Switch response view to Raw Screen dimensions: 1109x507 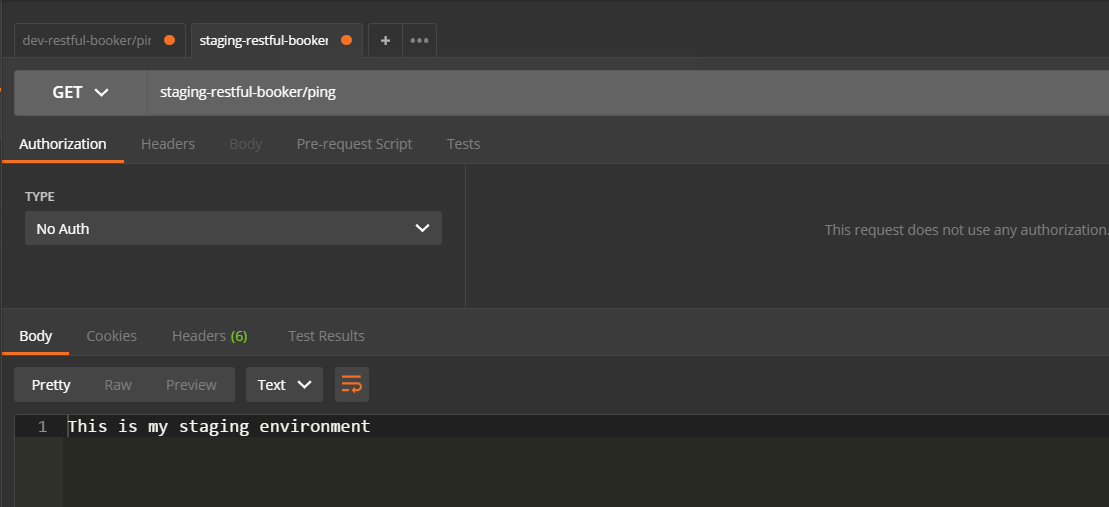[118, 384]
